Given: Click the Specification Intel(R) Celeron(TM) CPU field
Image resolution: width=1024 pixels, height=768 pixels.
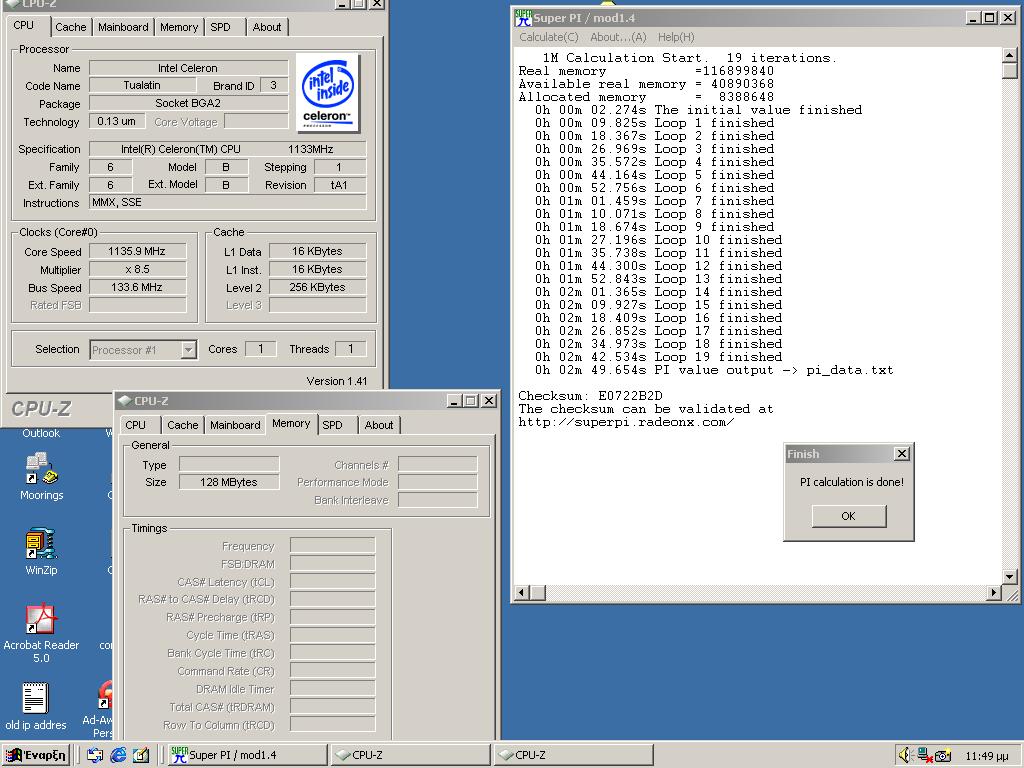Looking at the screenshot, I should coord(227,149).
